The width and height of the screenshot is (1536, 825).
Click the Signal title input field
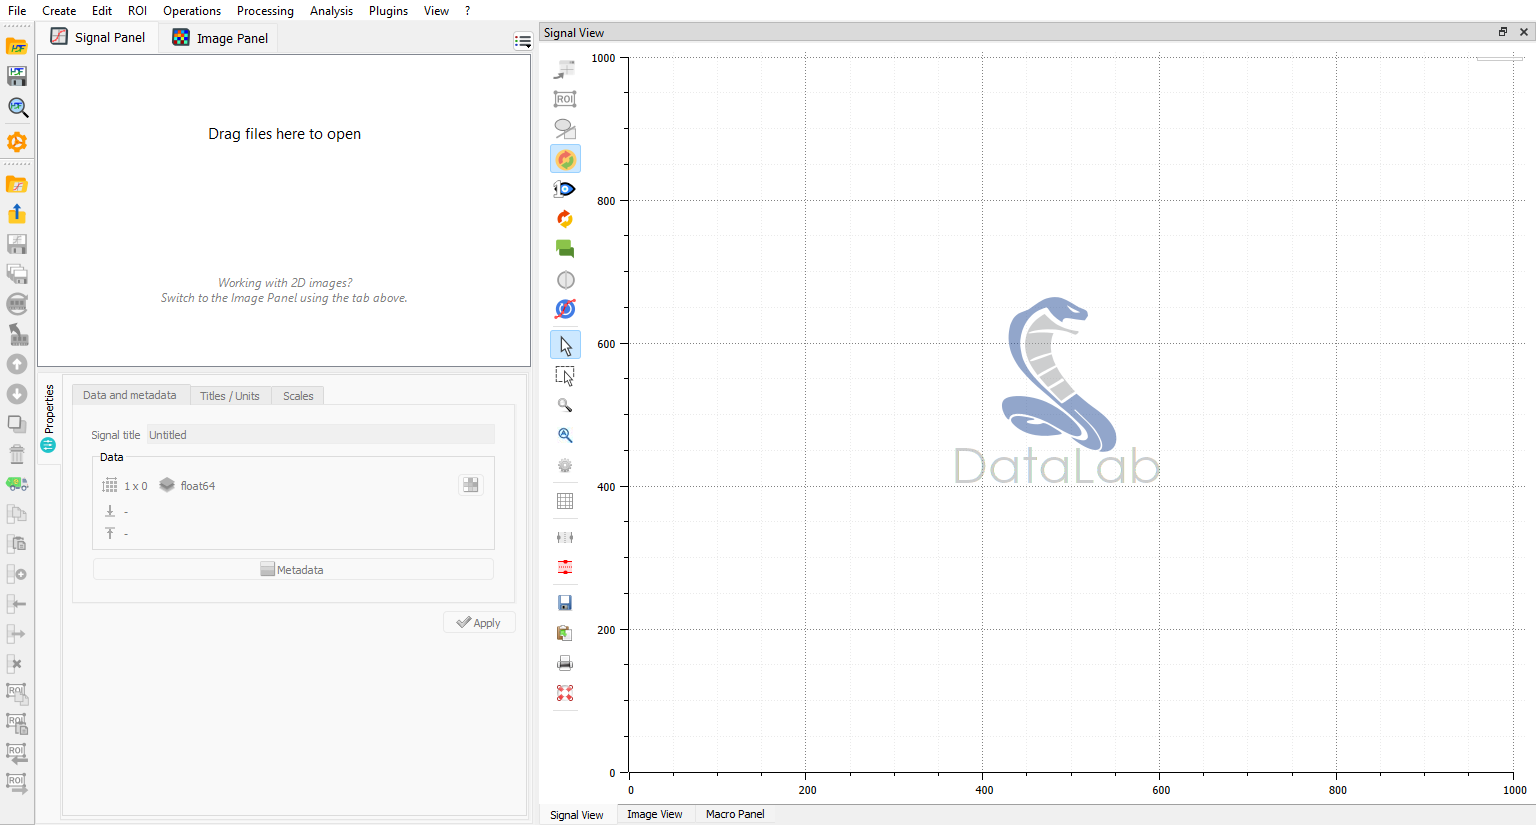pyautogui.click(x=321, y=435)
